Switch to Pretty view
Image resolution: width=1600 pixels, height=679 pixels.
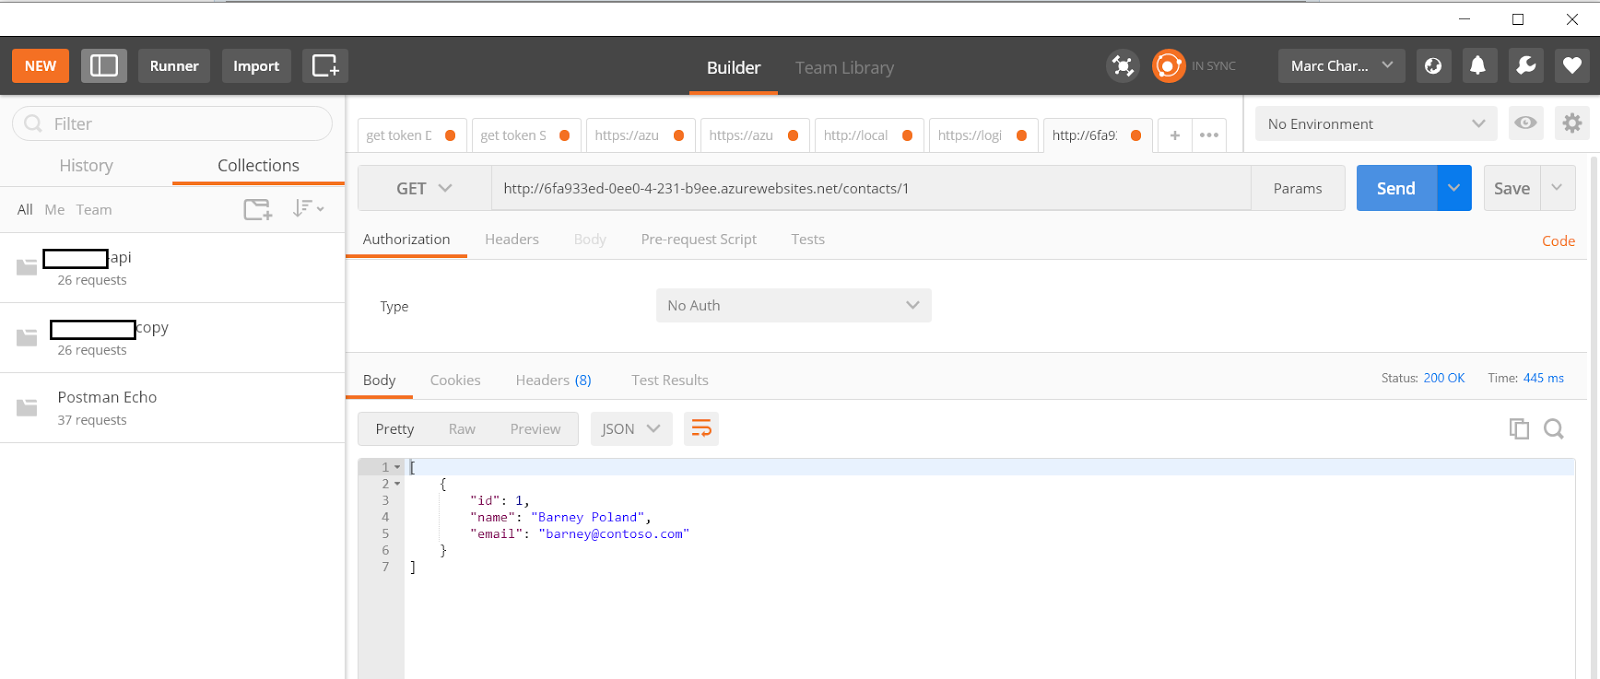(394, 429)
